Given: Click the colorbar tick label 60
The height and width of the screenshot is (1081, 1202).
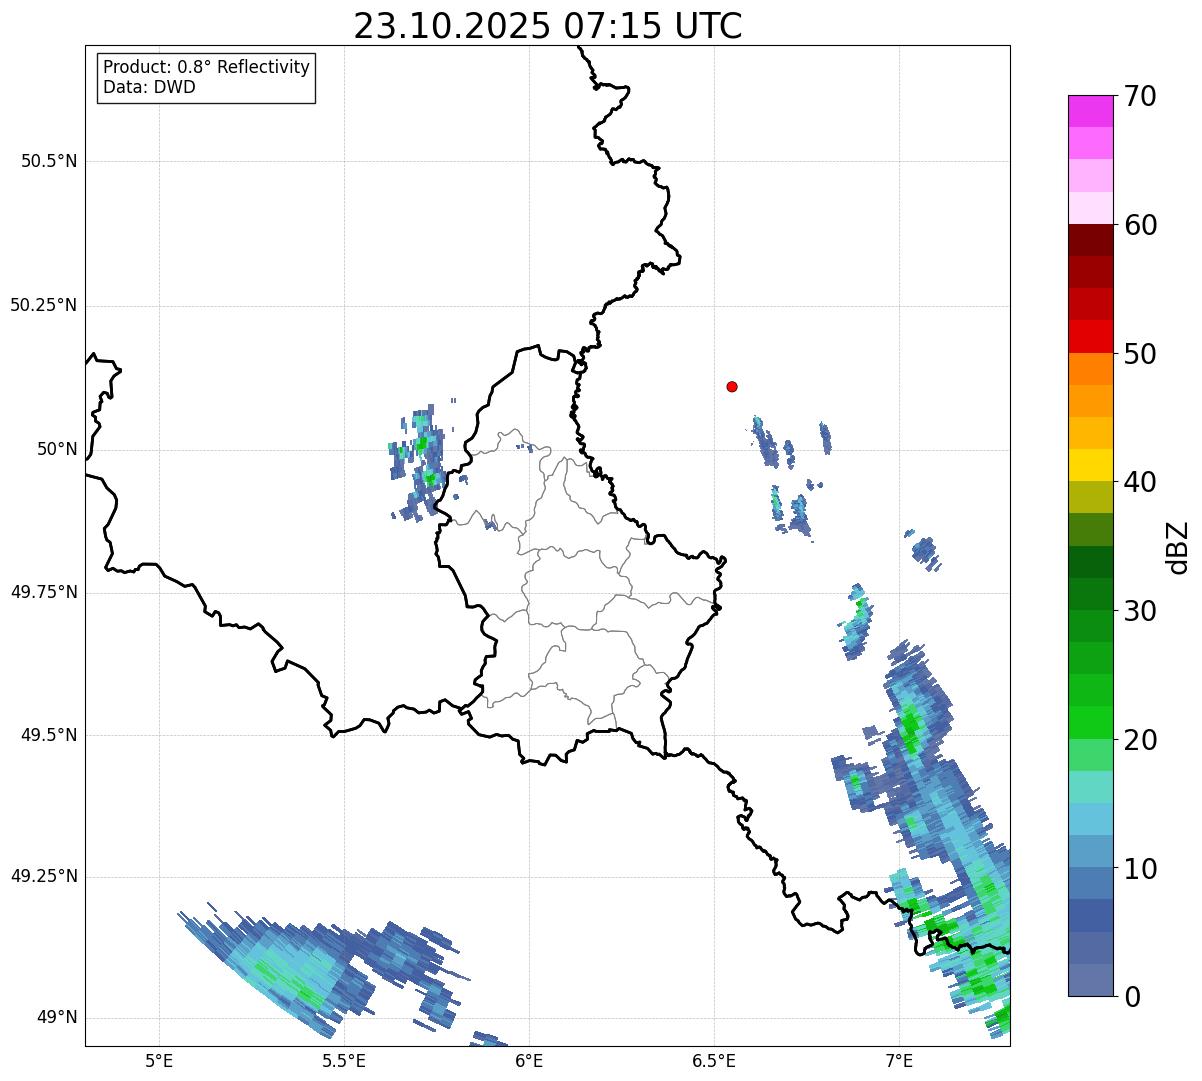Looking at the screenshot, I should [1140, 225].
